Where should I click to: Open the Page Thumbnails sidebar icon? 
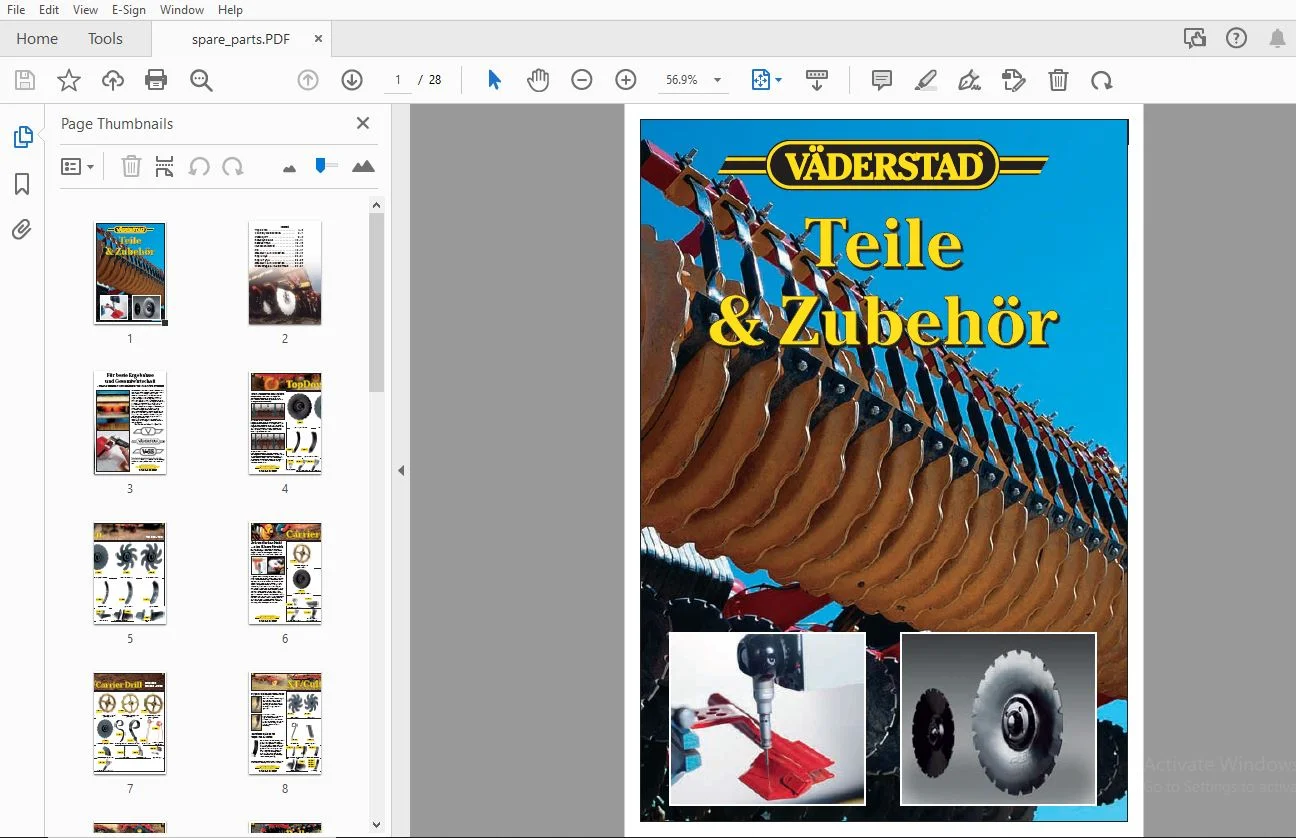click(x=22, y=137)
